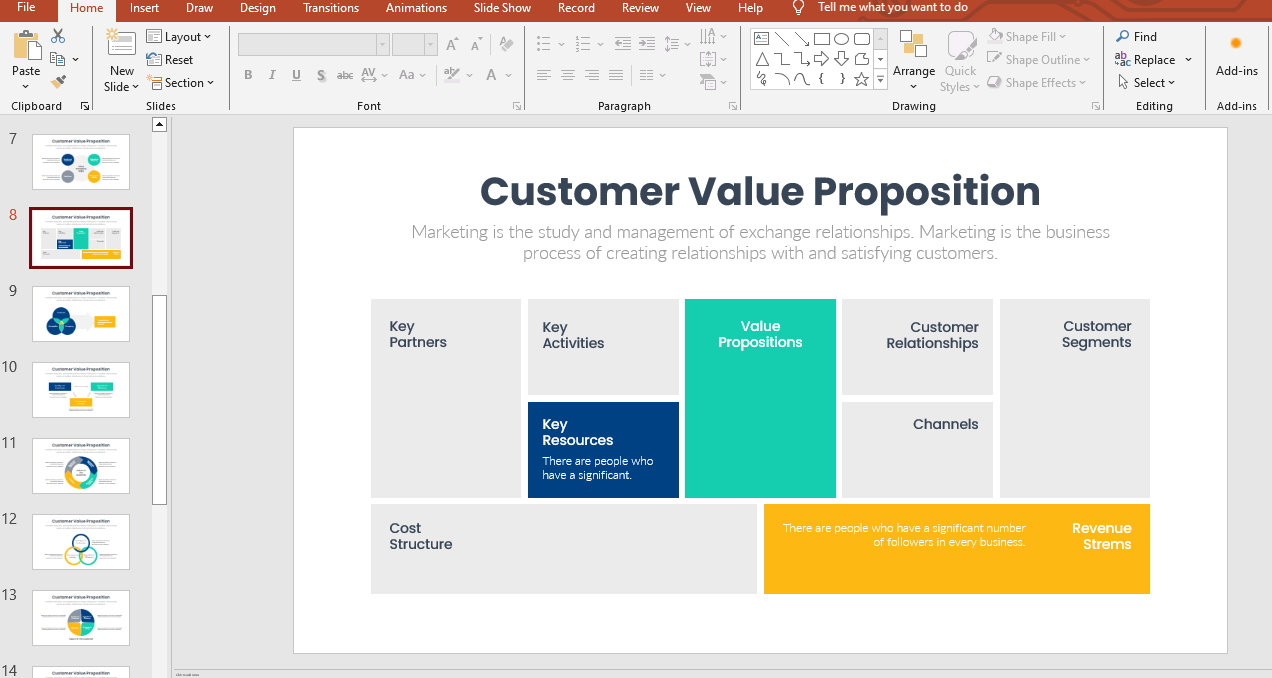
Task: Select slide 9 thumbnail
Action: coord(81,313)
